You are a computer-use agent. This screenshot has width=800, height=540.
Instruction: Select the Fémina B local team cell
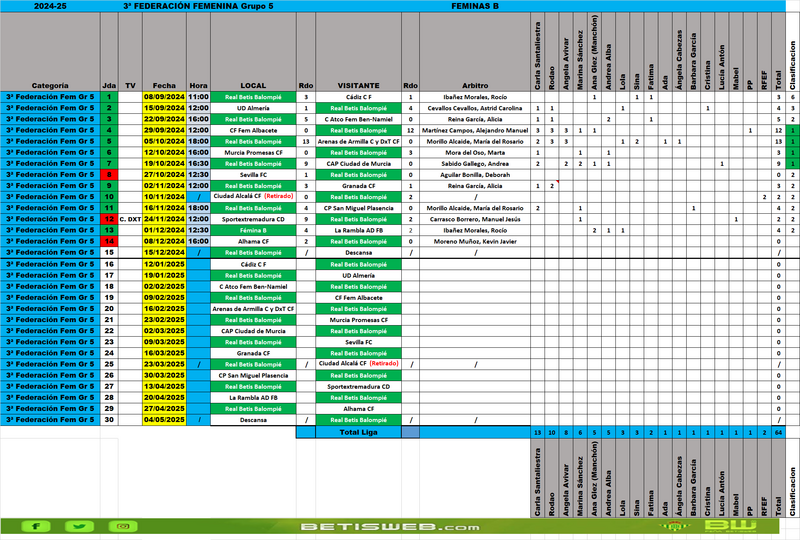[253, 230]
